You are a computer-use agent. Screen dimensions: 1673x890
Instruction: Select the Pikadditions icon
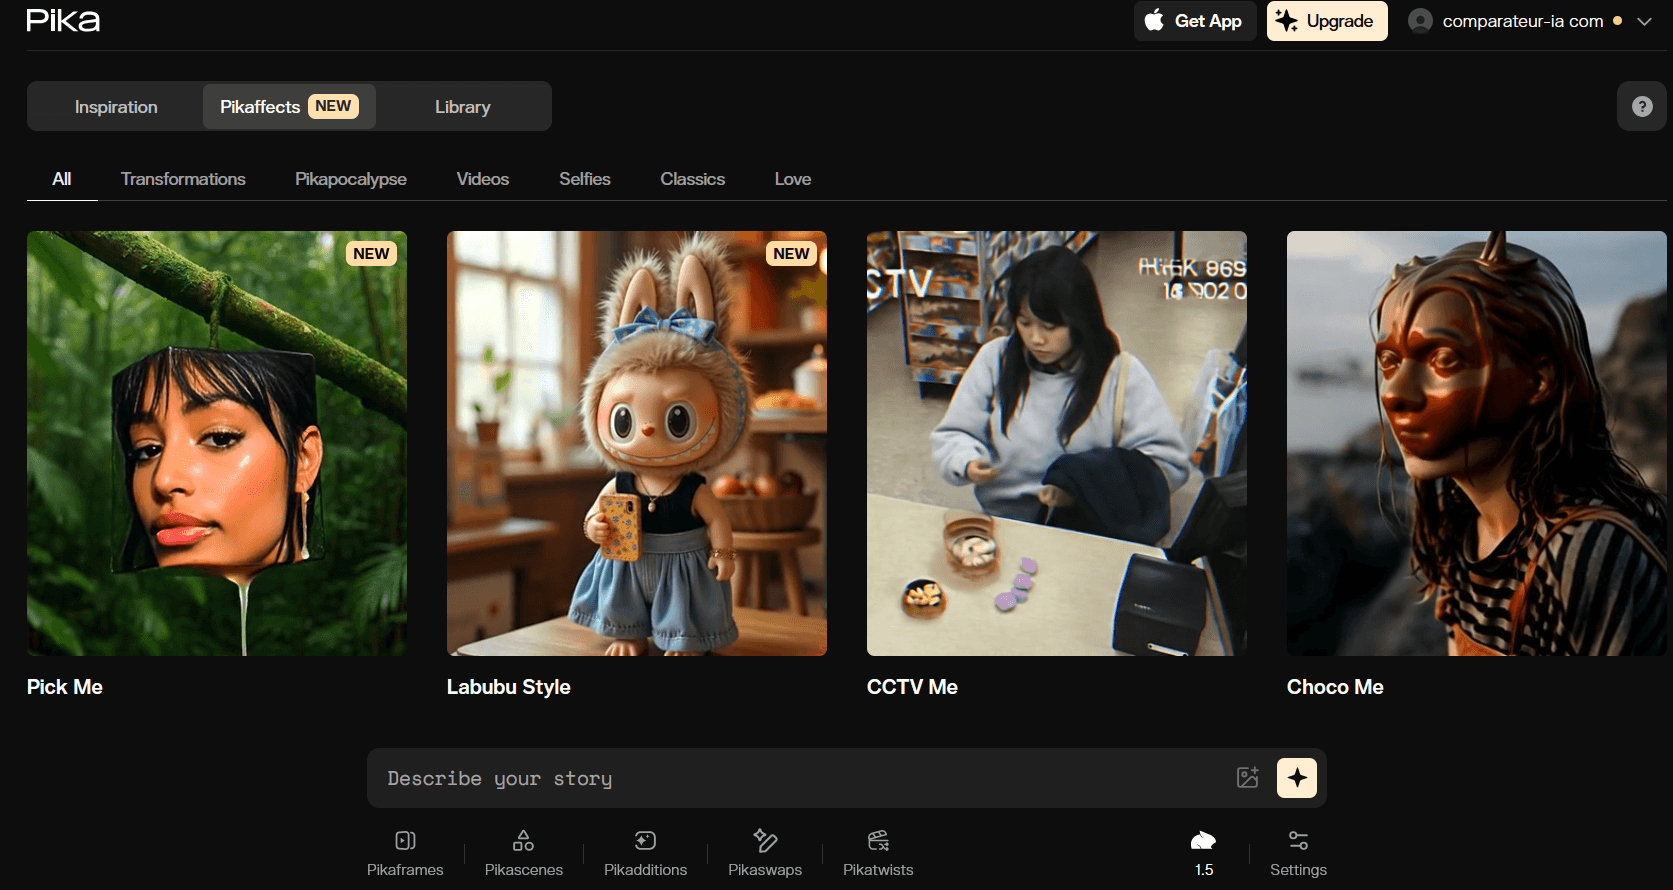click(x=645, y=841)
